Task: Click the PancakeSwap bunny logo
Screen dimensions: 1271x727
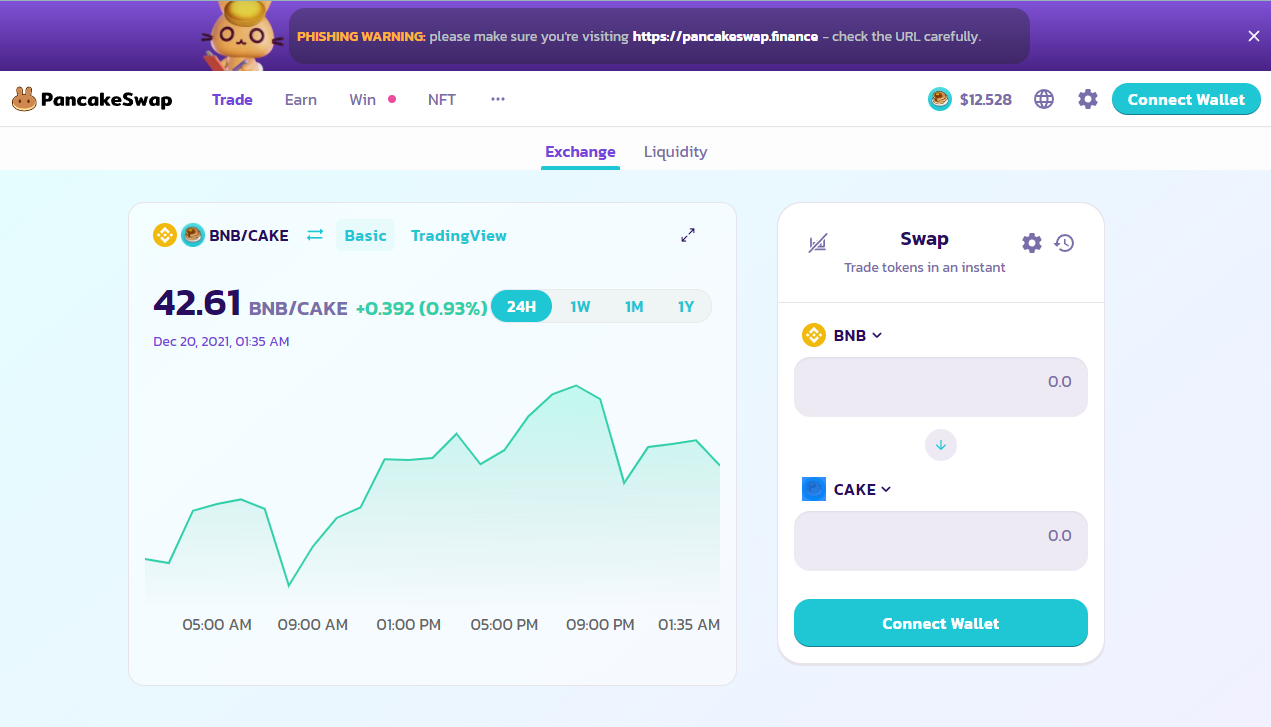Action: (25, 99)
